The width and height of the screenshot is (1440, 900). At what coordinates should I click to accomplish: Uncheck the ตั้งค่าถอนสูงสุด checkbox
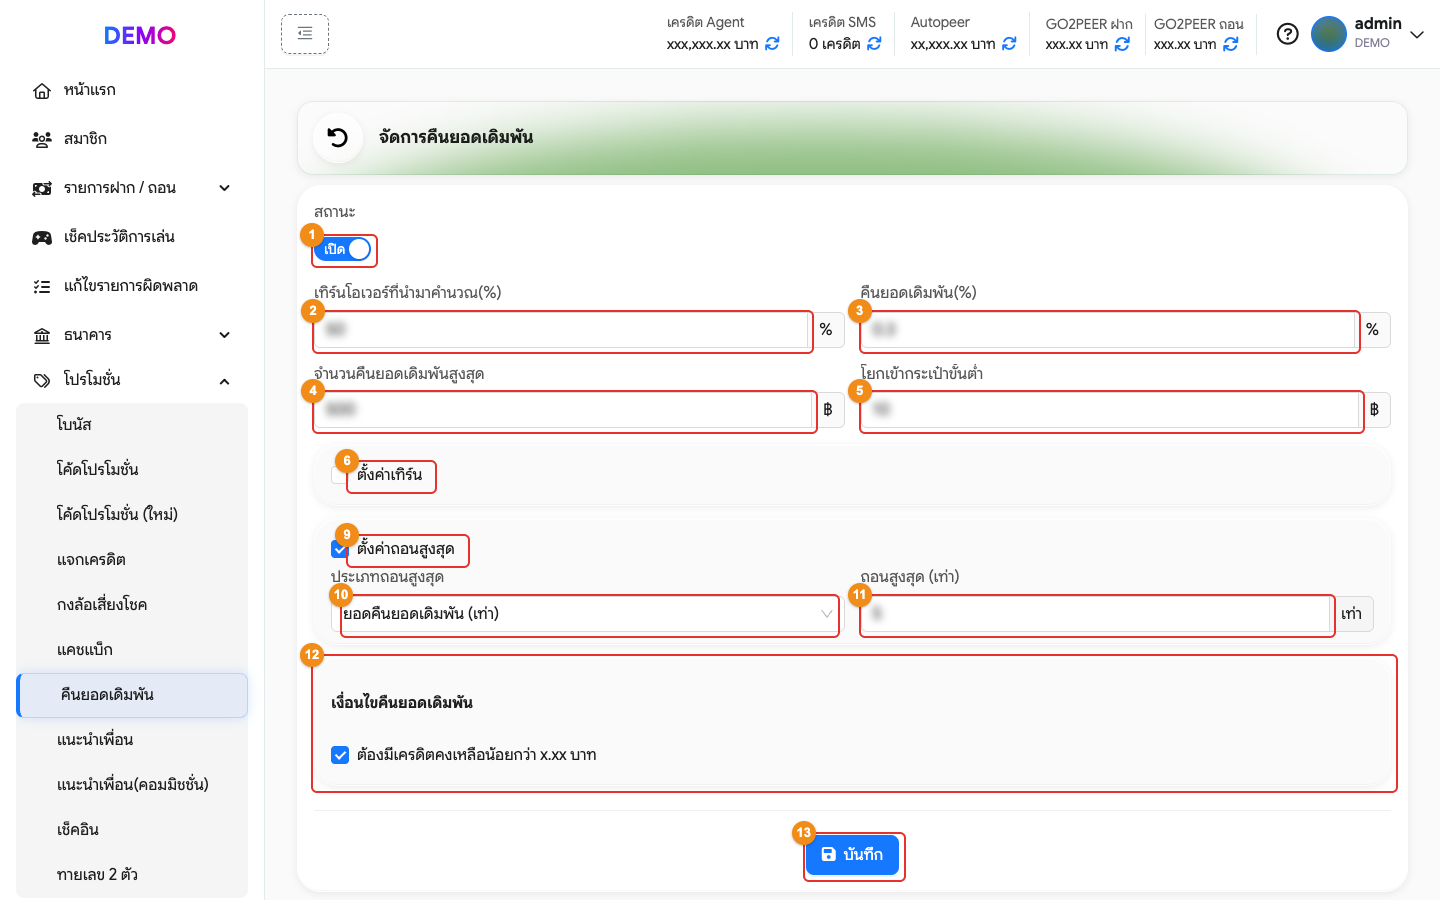pyautogui.click(x=339, y=549)
